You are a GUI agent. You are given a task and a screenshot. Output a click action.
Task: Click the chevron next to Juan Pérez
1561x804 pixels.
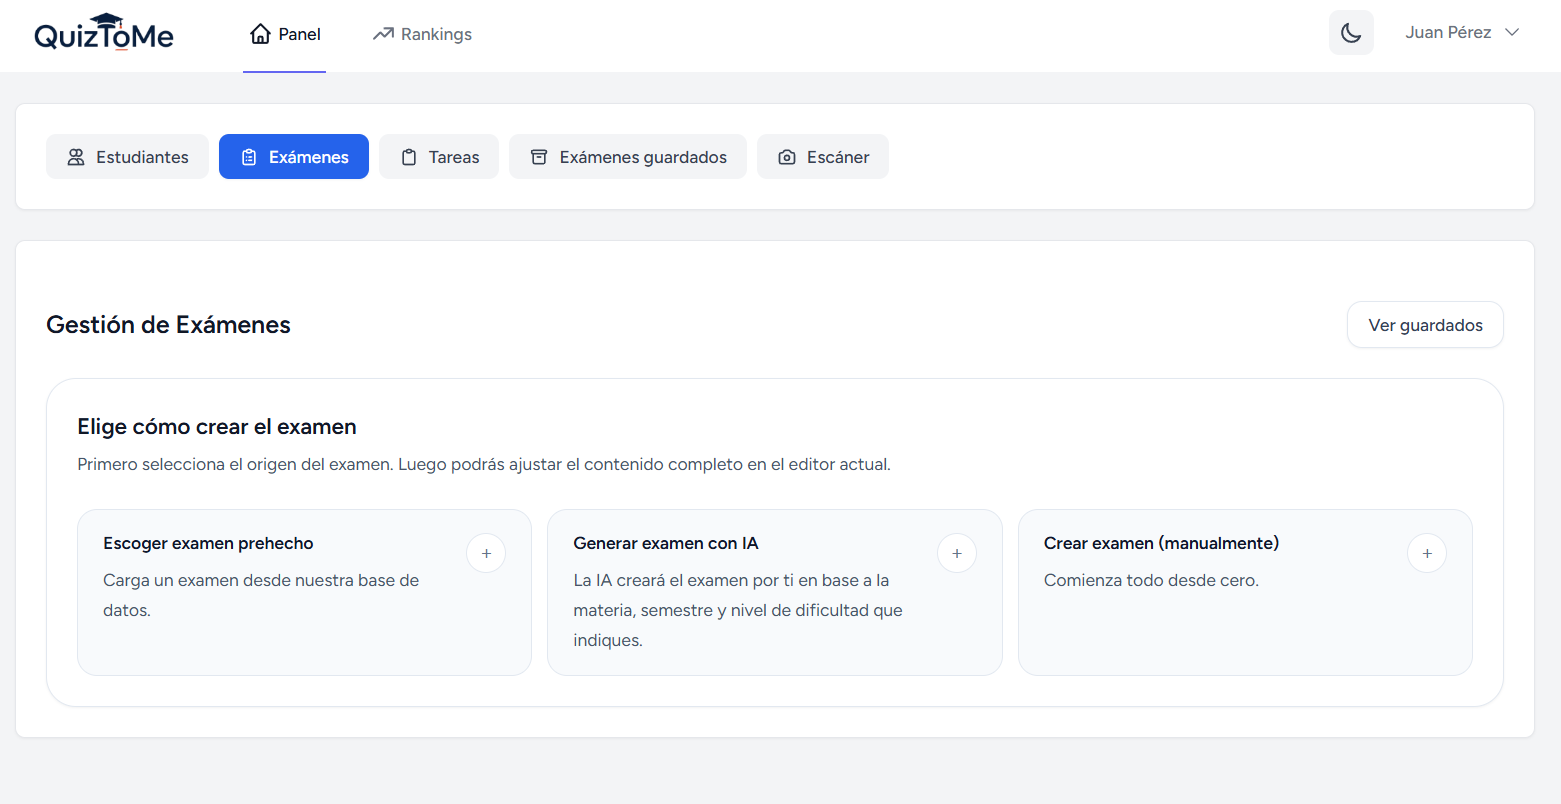click(x=1512, y=33)
